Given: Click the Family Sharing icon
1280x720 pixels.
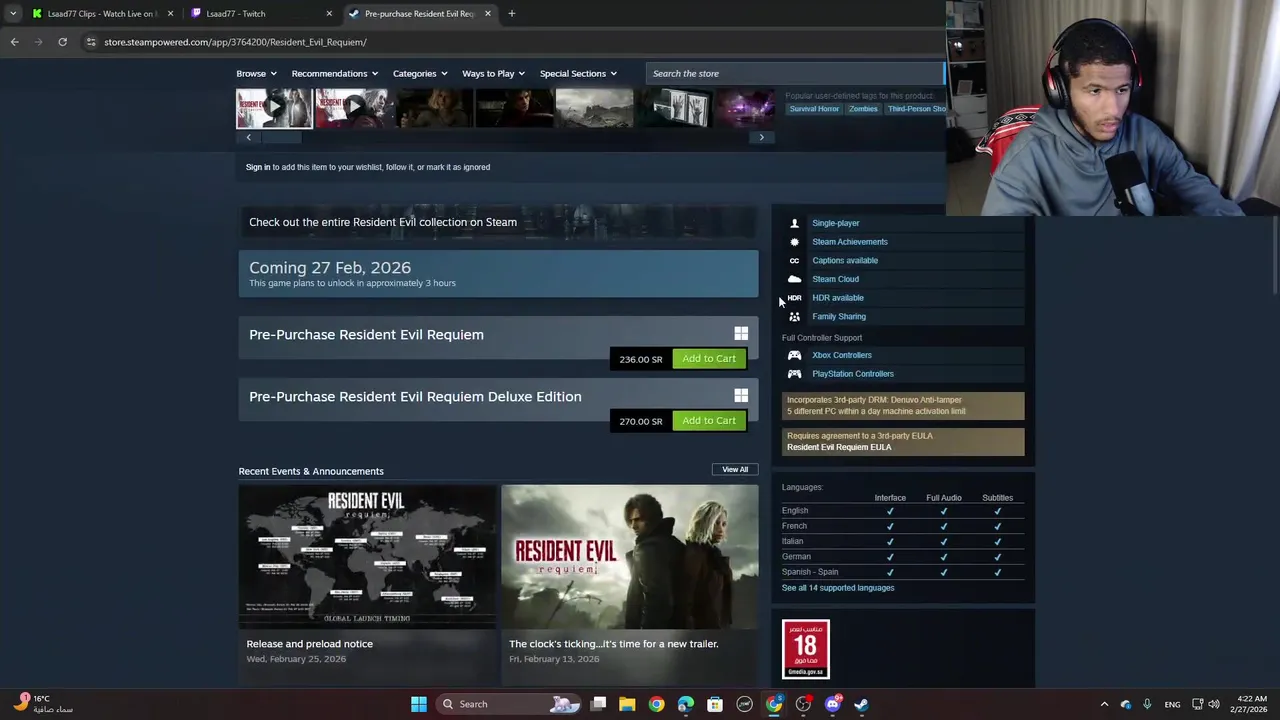Looking at the screenshot, I should point(794,316).
